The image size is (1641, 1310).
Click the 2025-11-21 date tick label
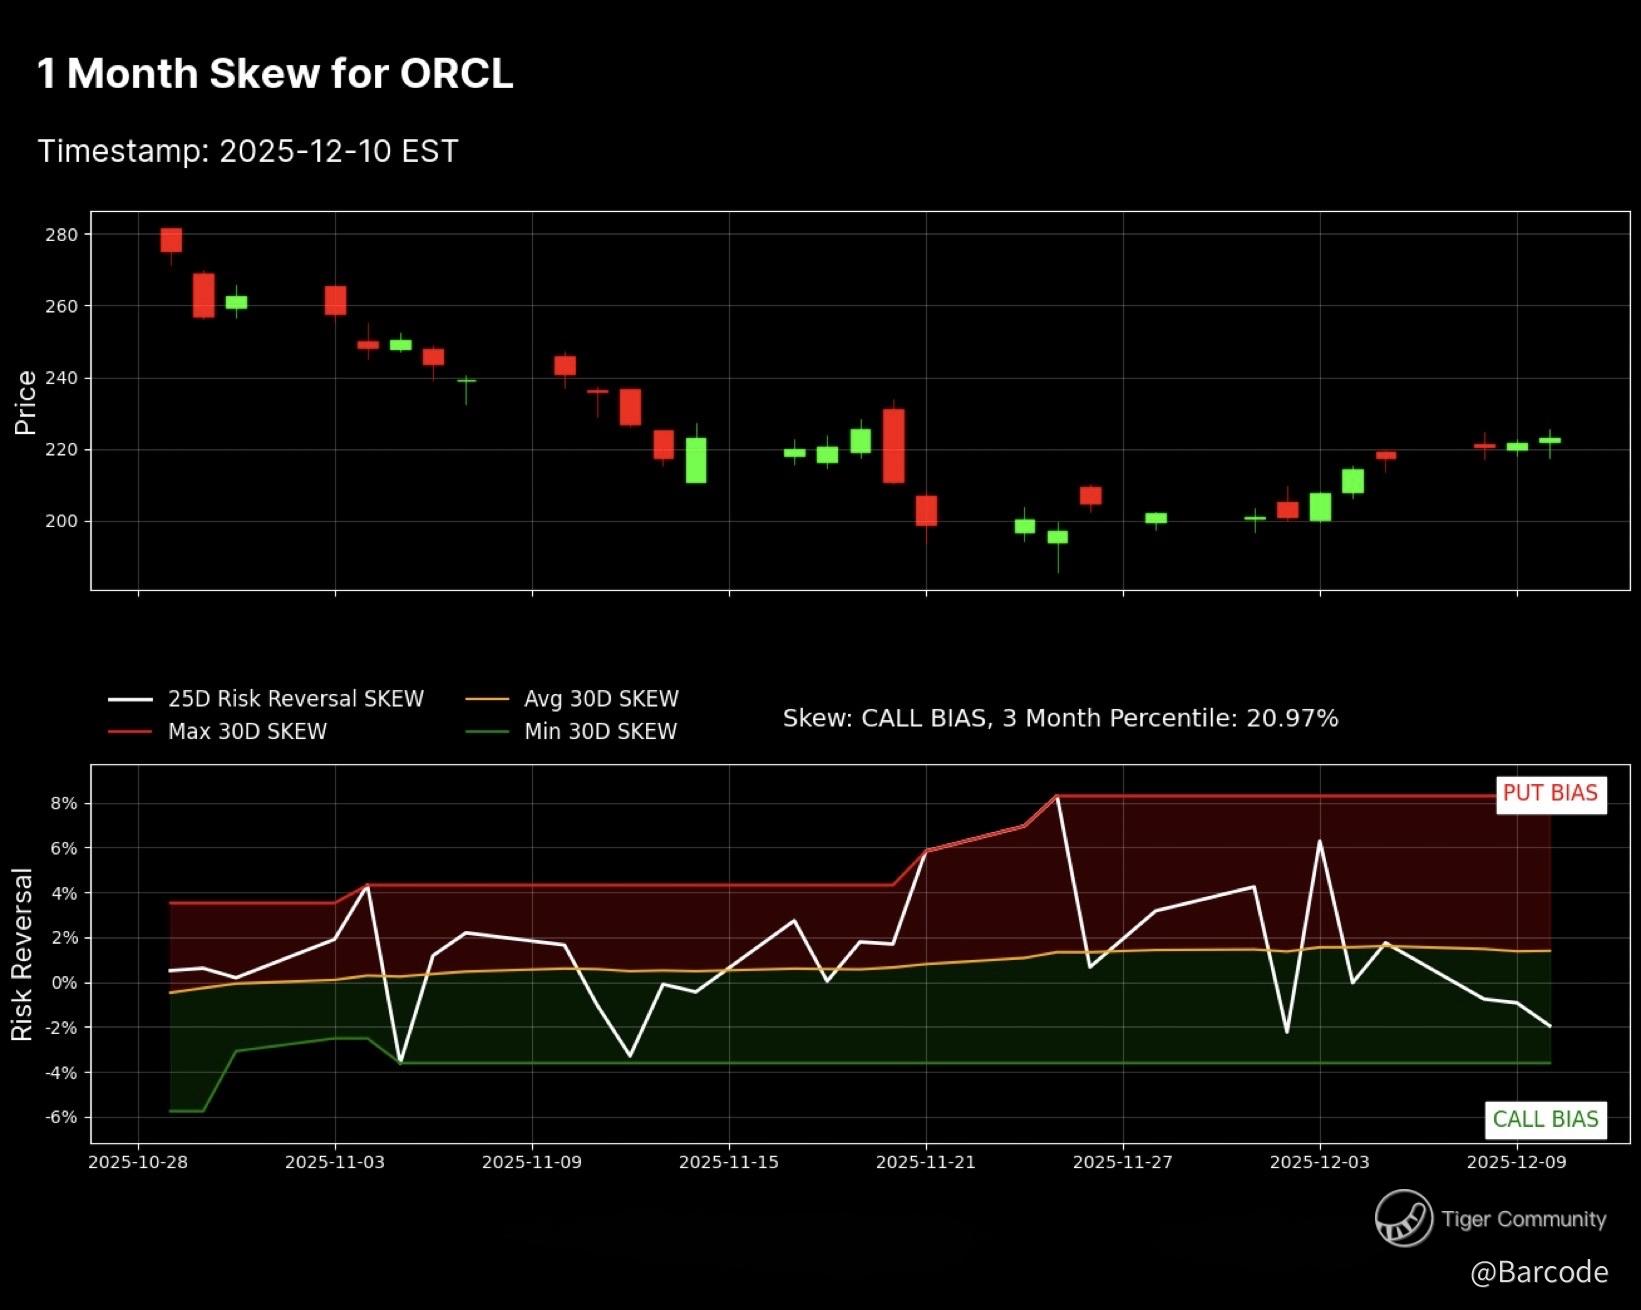(x=926, y=1162)
